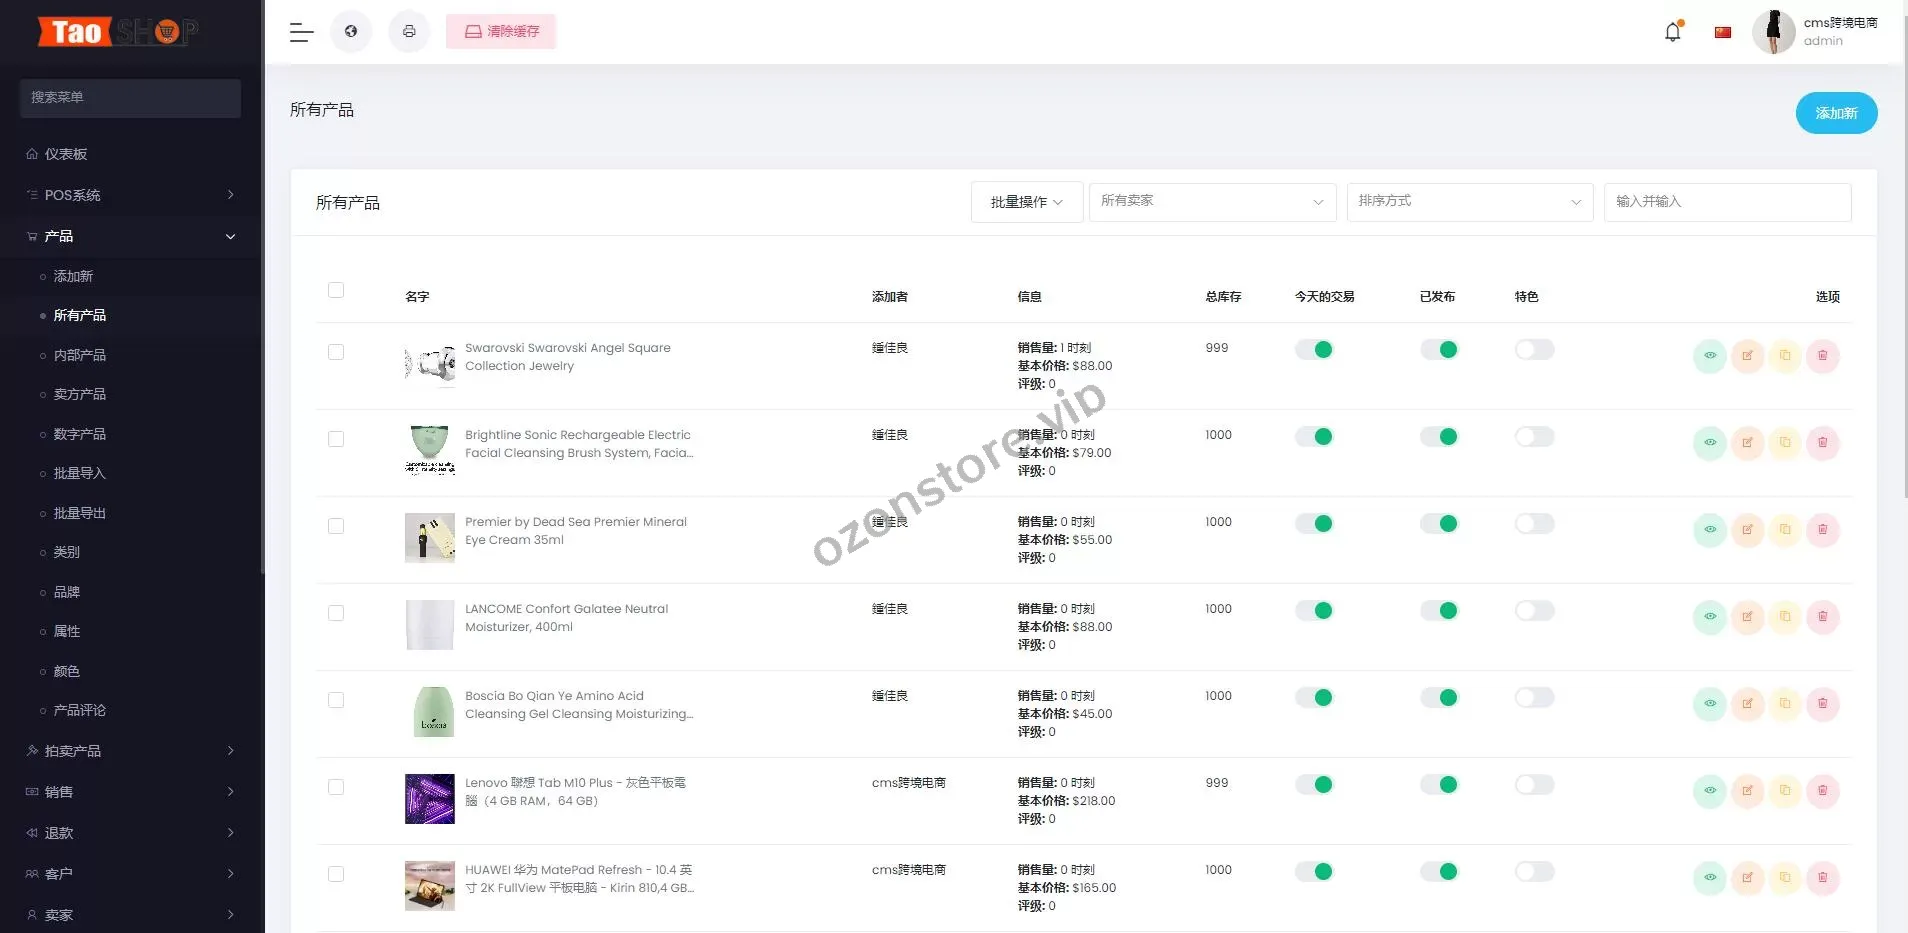This screenshot has width=1908, height=933.
Task: Collapse the 产品 menu in the sidebar
Action: pos(130,236)
